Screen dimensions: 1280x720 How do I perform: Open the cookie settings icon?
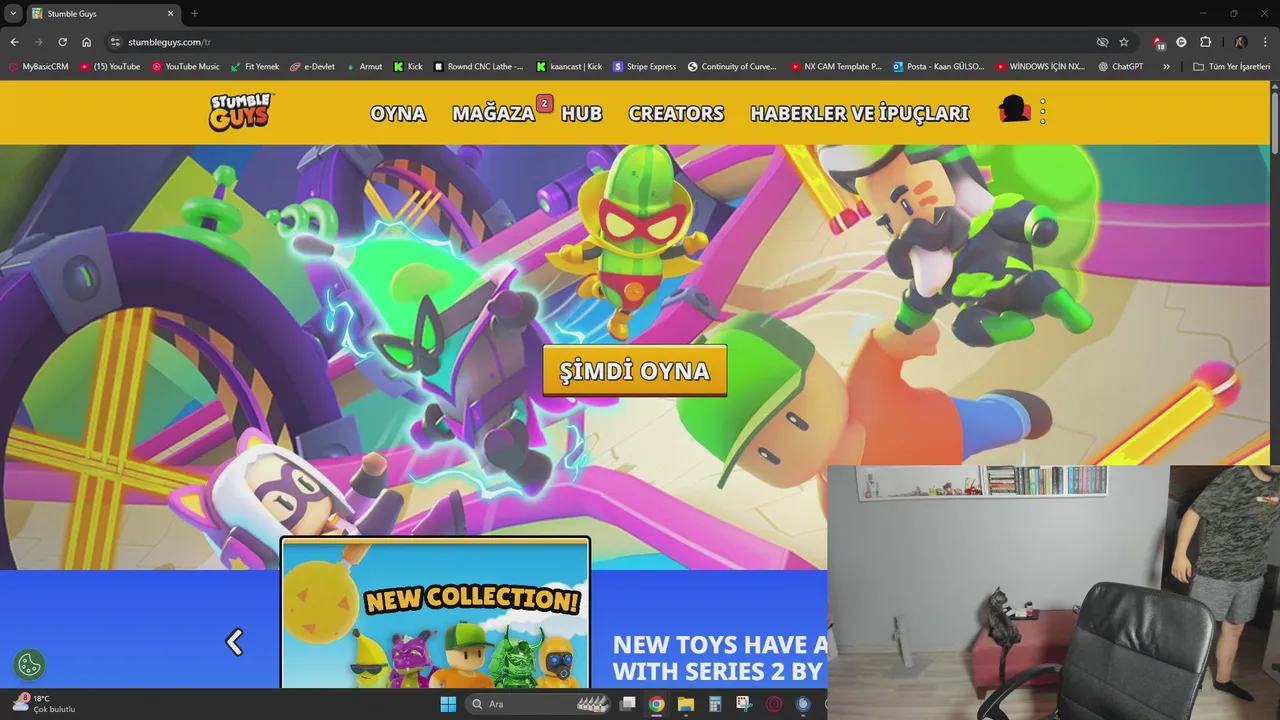pyautogui.click(x=29, y=664)
